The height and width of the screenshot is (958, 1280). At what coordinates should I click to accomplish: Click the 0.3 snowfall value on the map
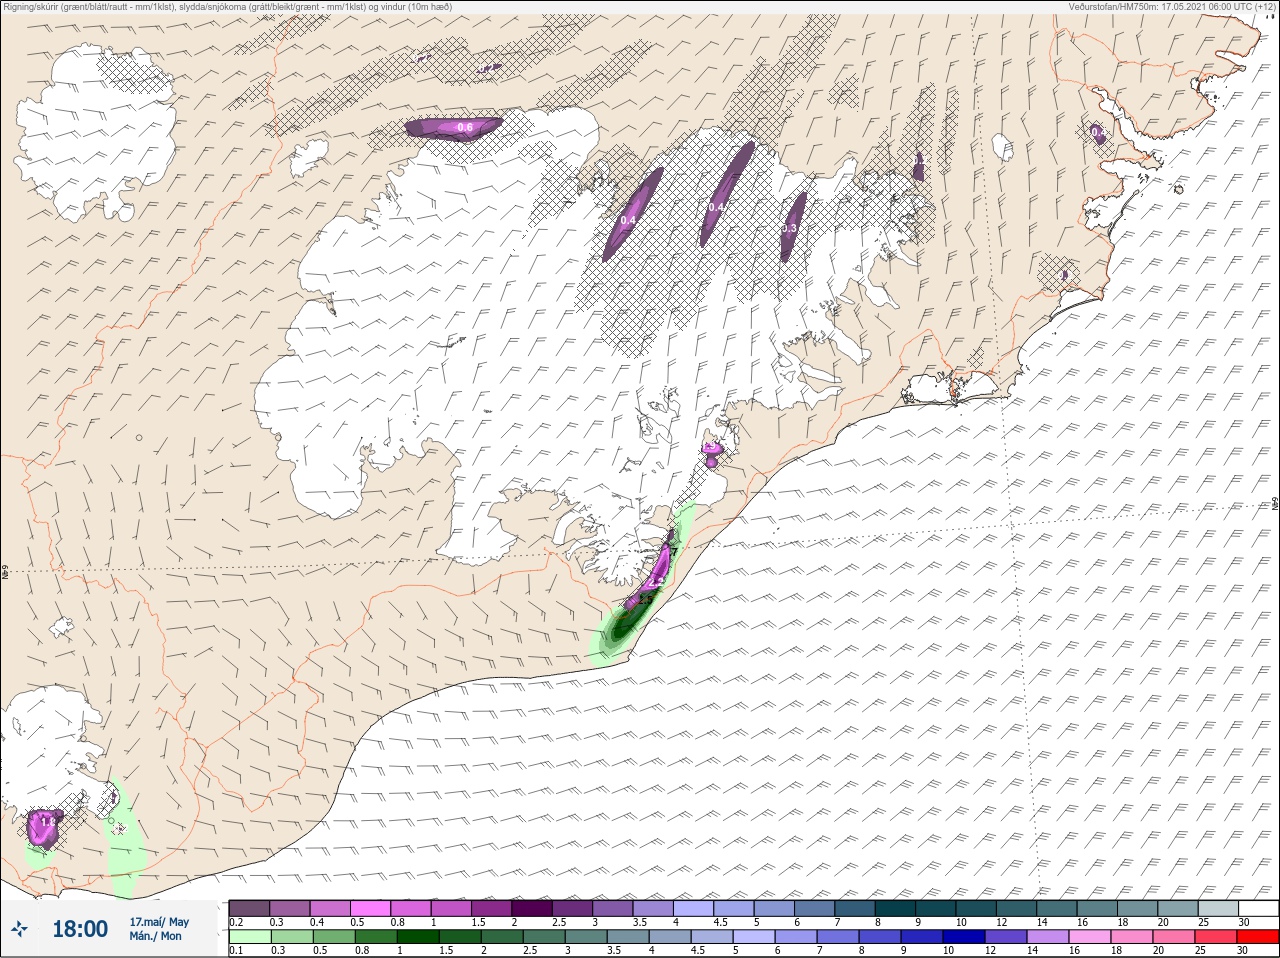(788, 229)
